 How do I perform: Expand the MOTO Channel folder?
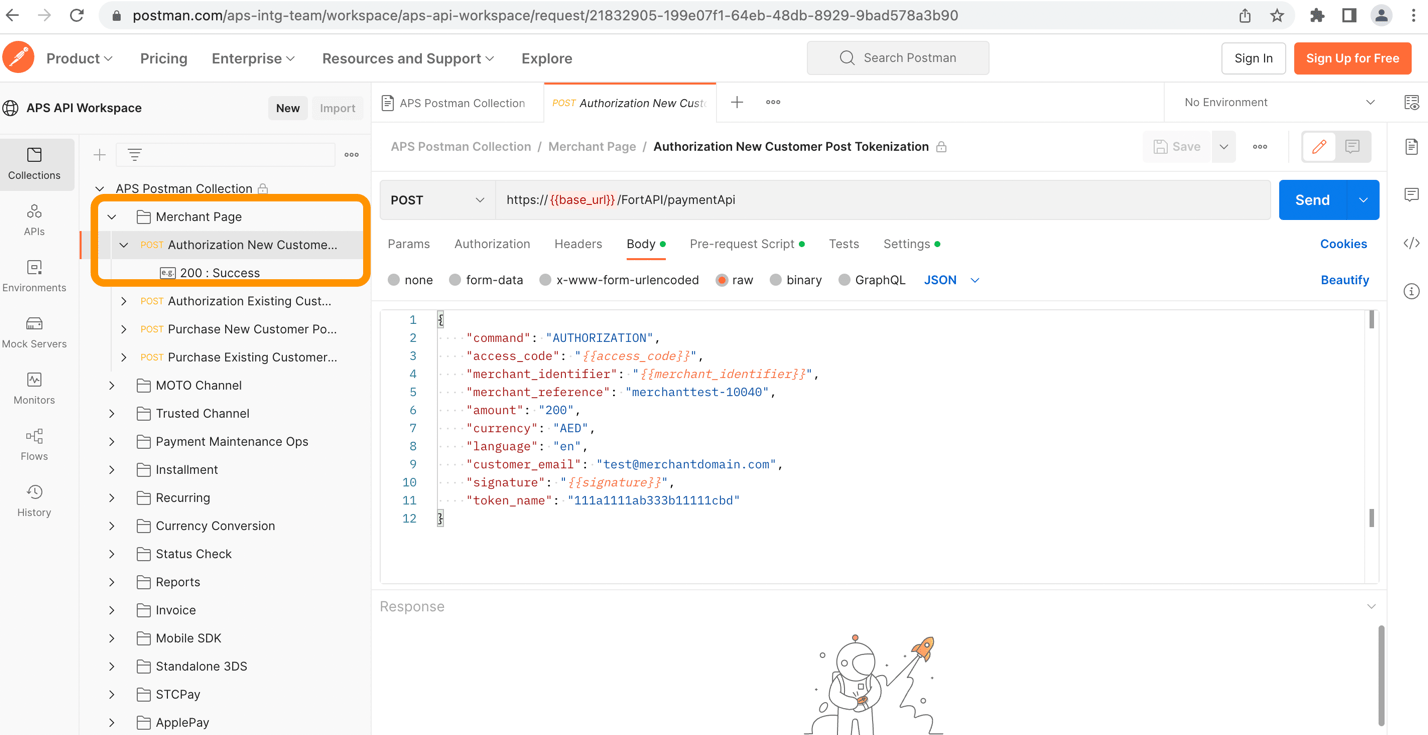112,385
